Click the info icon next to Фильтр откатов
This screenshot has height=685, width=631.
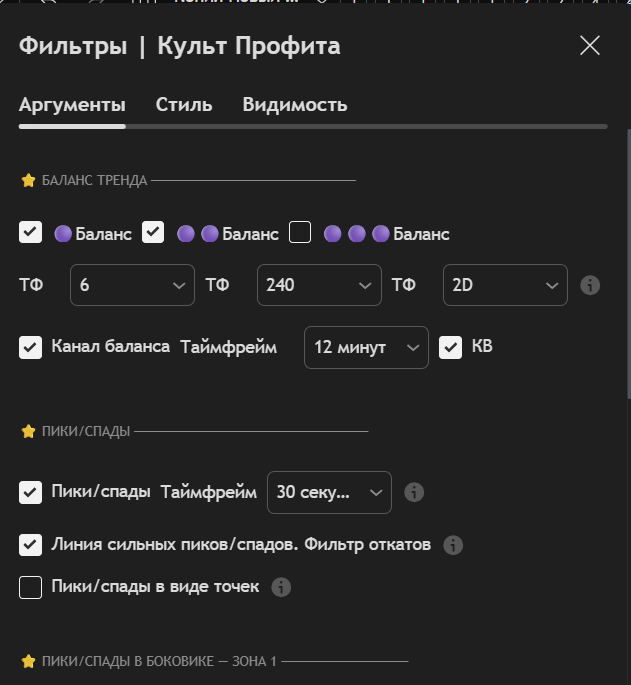tap(453, 545)
